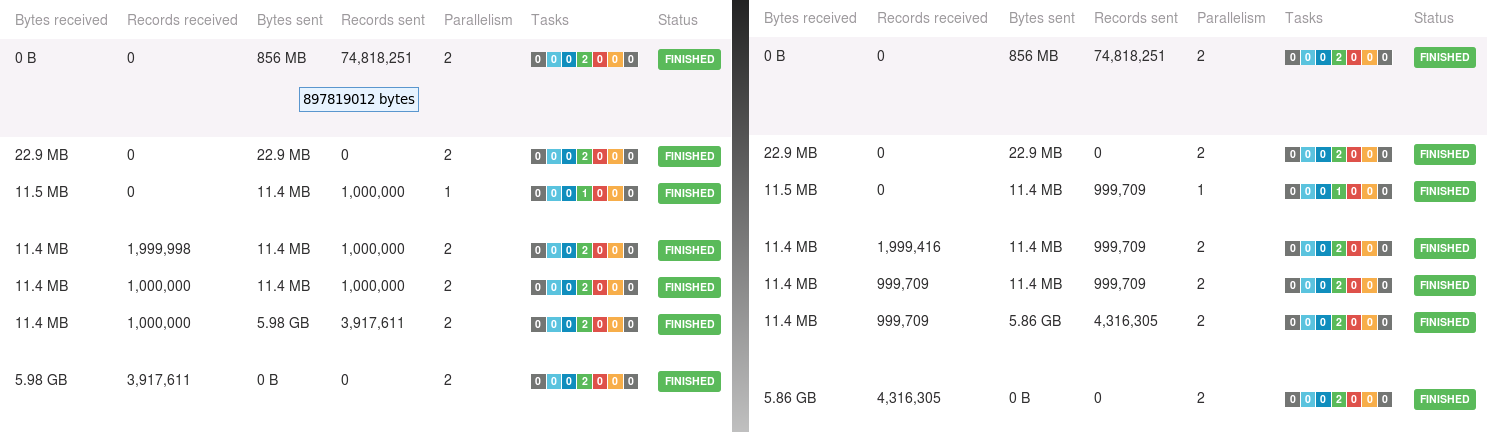This screenshot has width=1488, height=432.
Task: Click the "897819012 bytes" tooltip
Action: tap(359, 100)
